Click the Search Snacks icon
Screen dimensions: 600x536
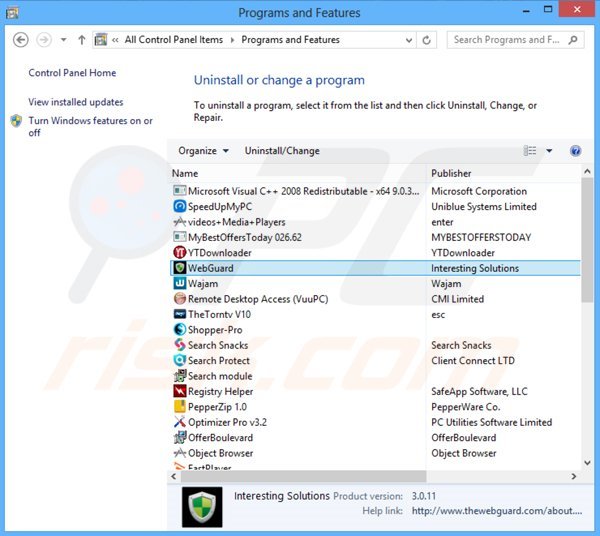tap(179, 345)
